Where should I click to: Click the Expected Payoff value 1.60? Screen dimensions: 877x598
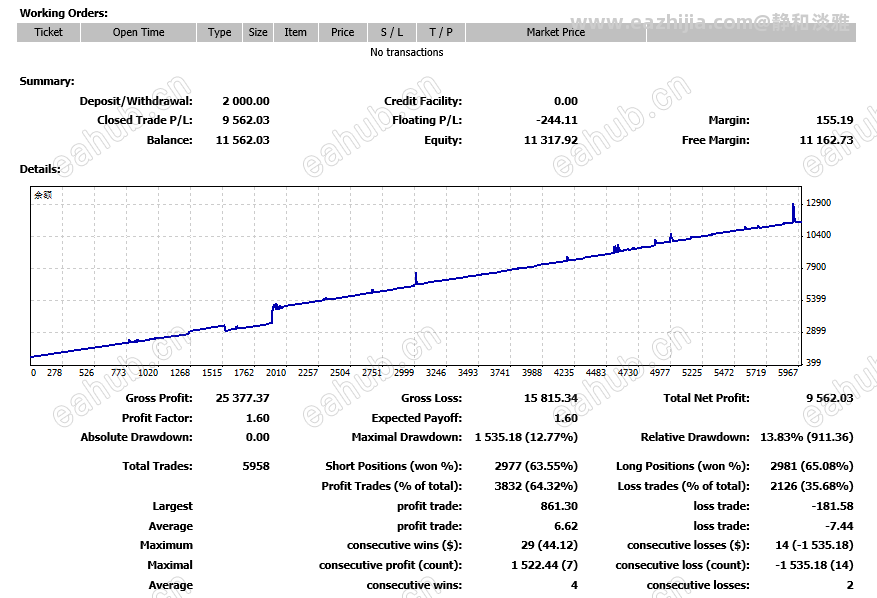[566, 418]
